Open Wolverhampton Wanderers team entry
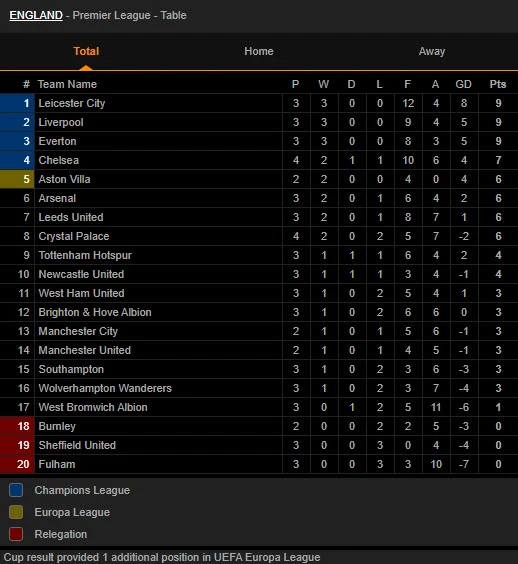Image resolution: width=518 pixels, height=564 pixels. pyautogui.click(x=105, y=388)
